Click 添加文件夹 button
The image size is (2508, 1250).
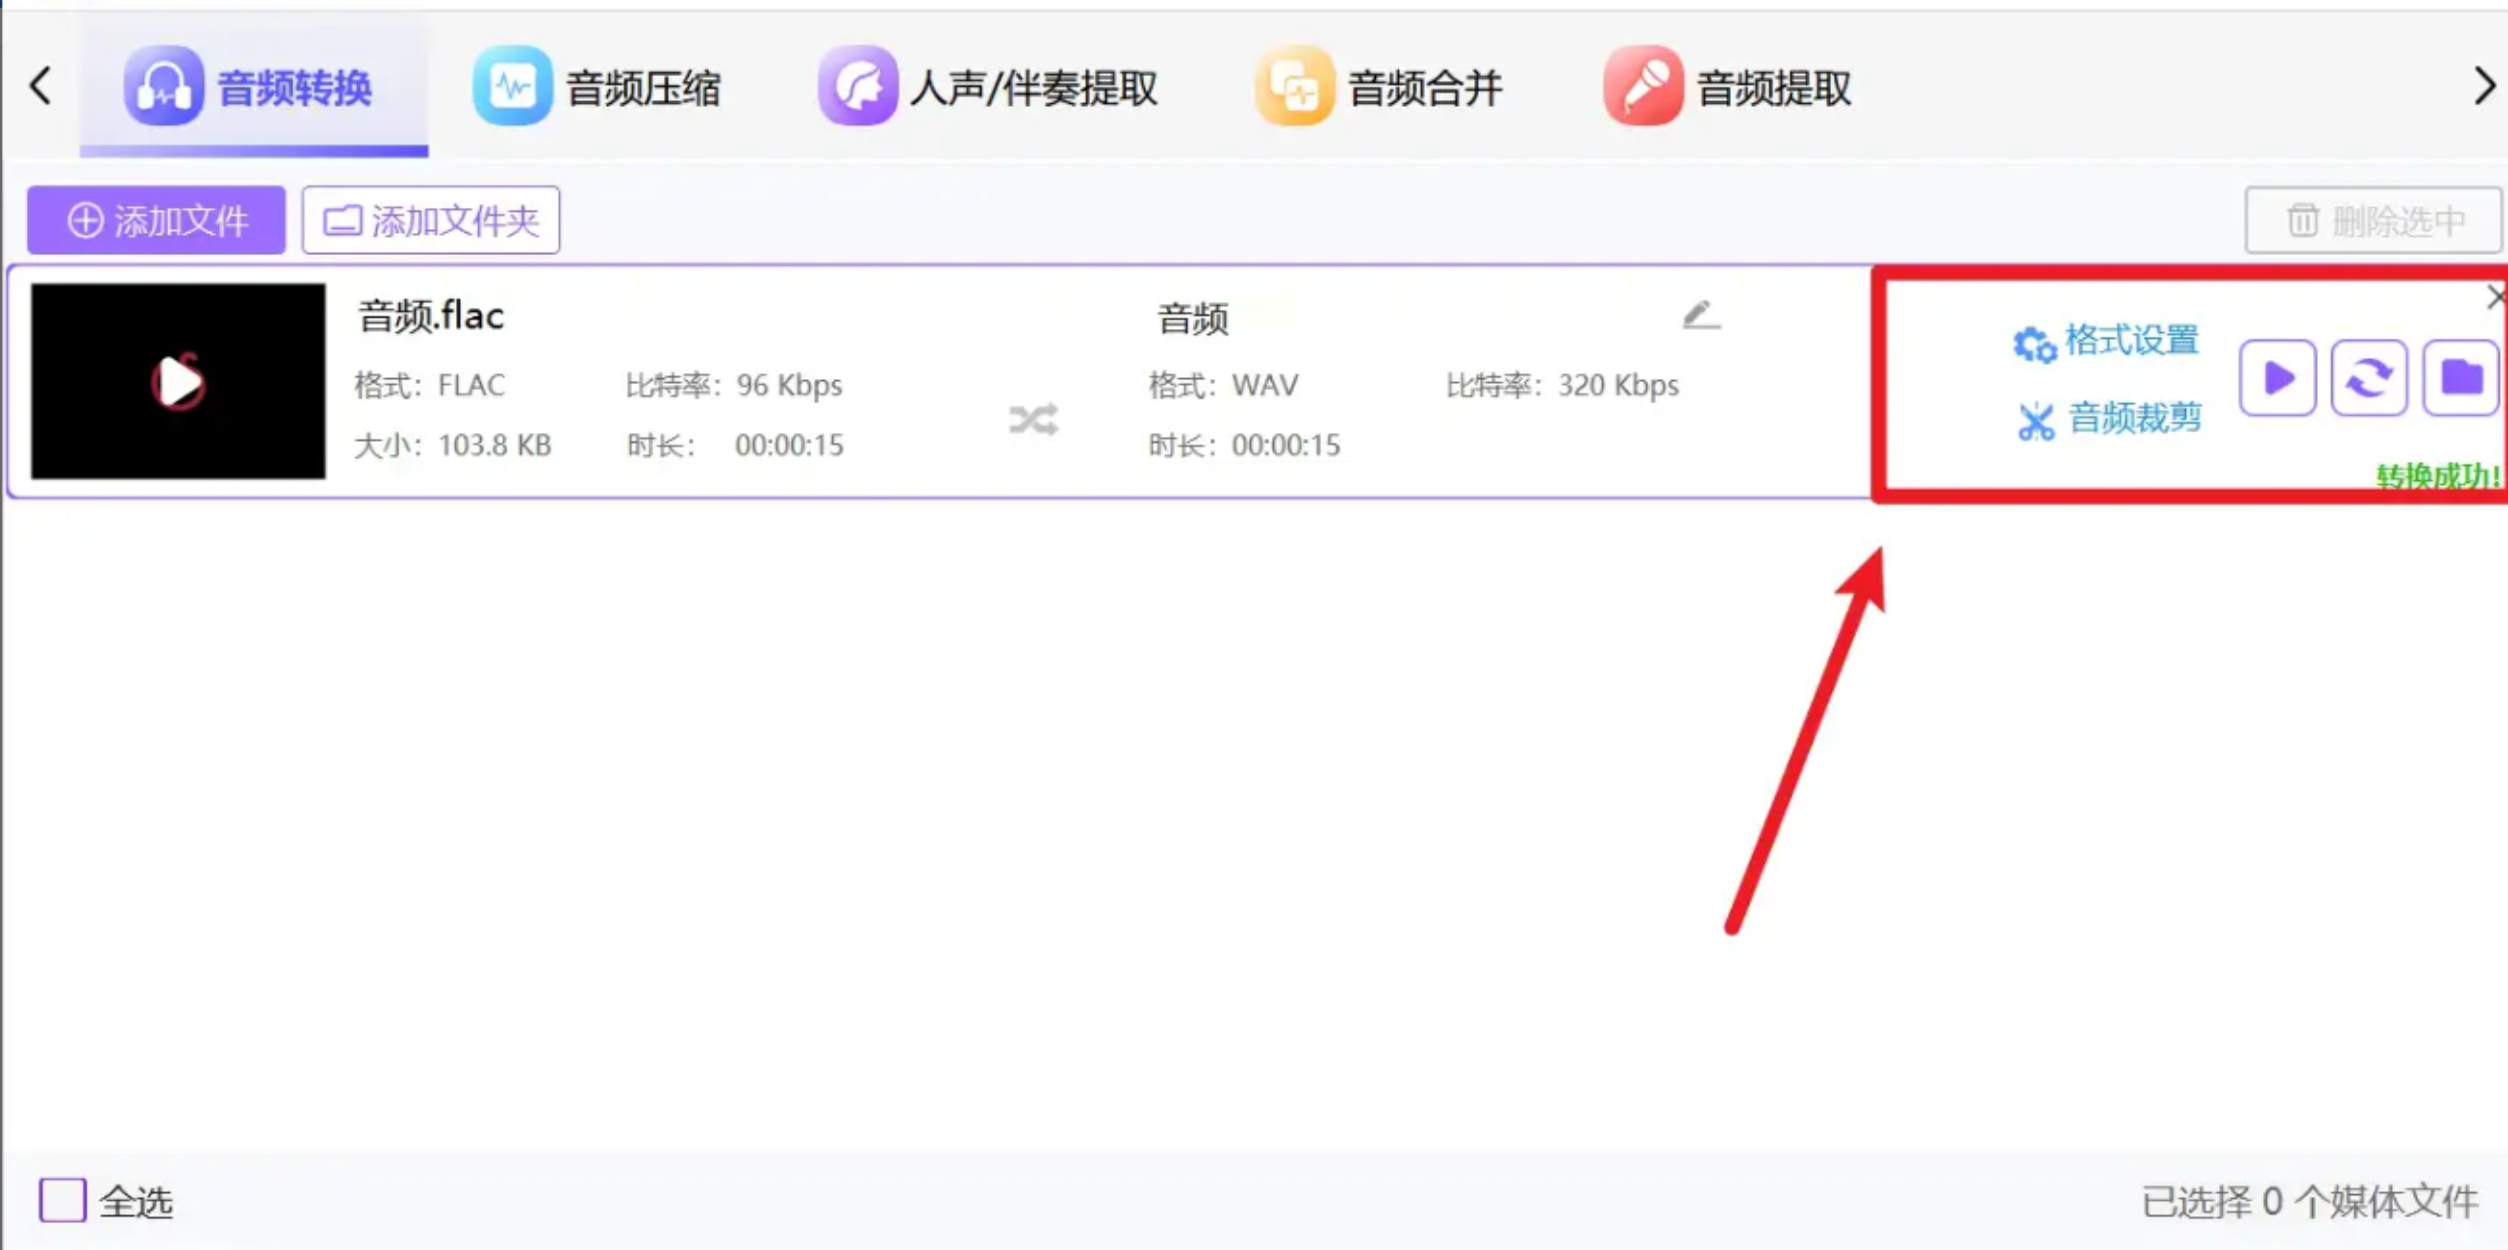click(431, 220)
